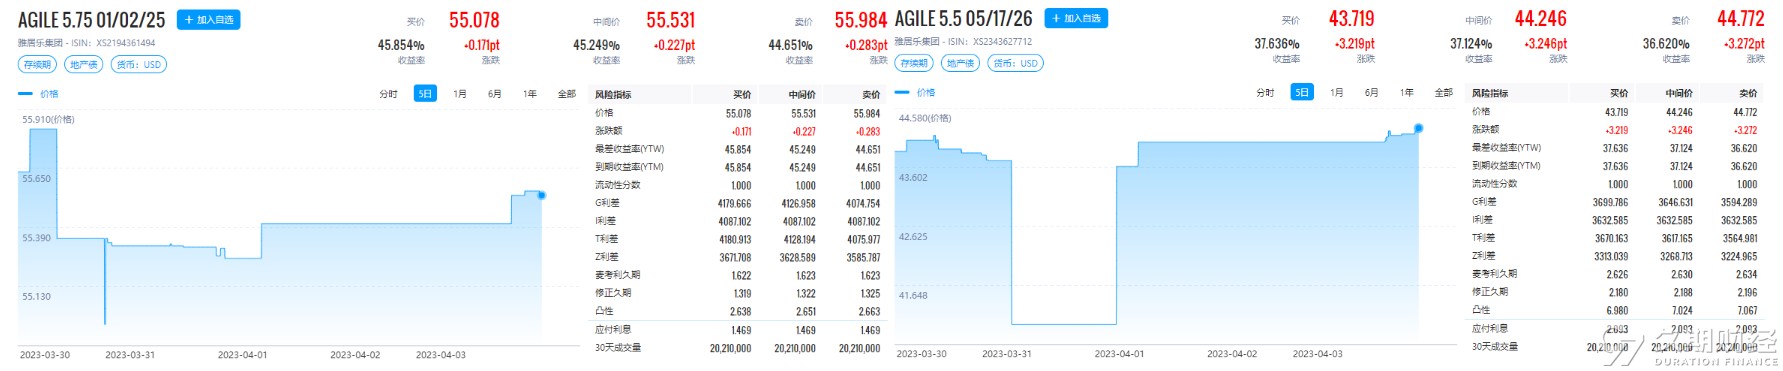Click the 地产债 tag under AGILE 5.5 05/17/26
Image resolution: width=1783 pixels, height=371 pixels.
click(960, 63)
